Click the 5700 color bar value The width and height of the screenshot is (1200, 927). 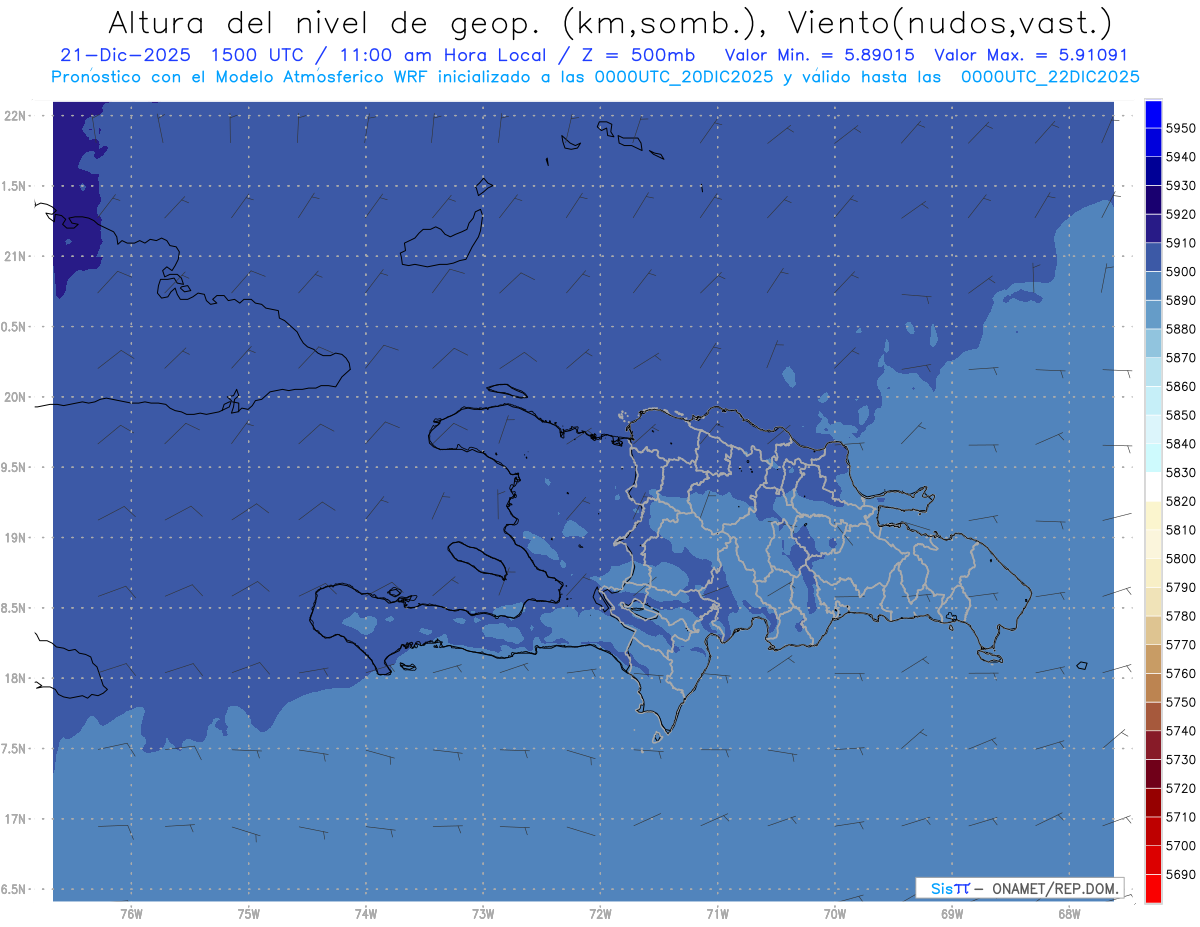point(1180,845)
